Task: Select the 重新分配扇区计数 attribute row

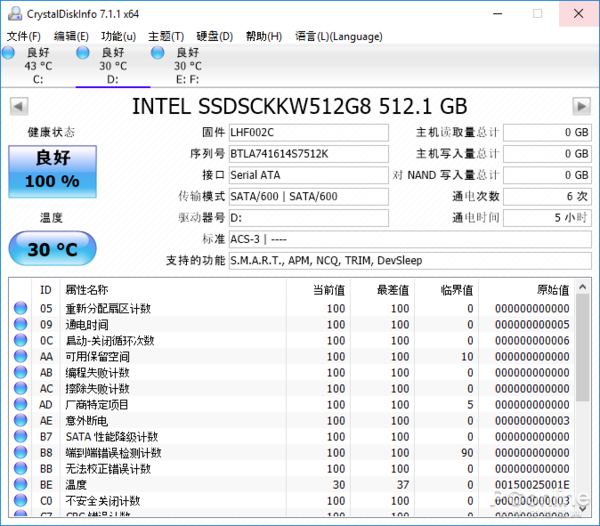Action: click(x=292, y=308)
